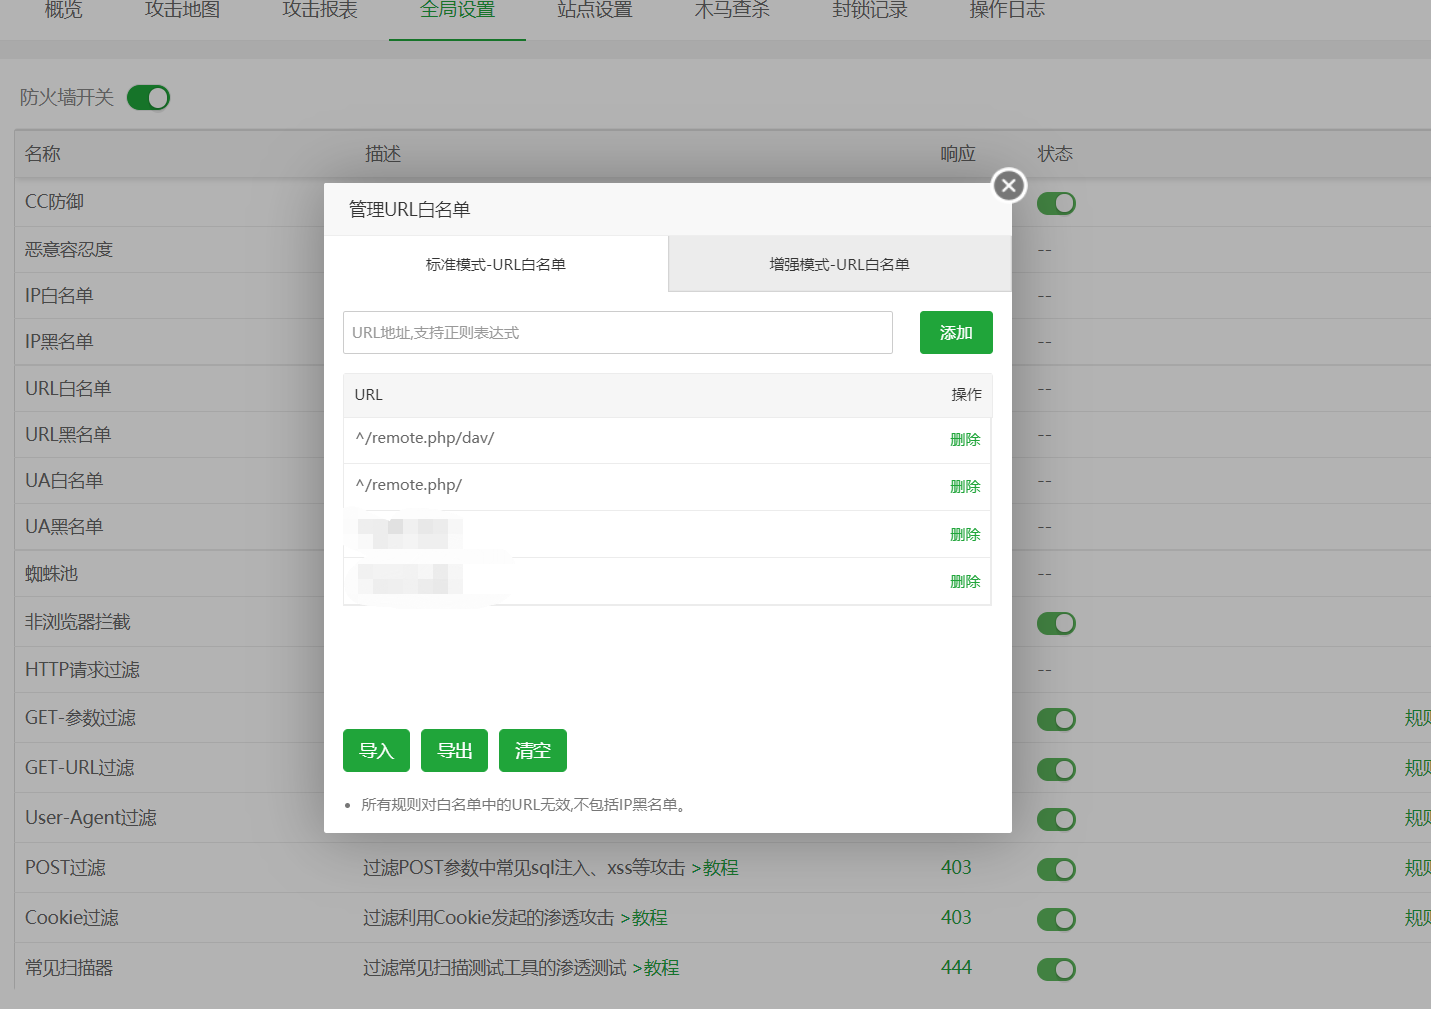This screenshot has height=1009, width=1431.
Task: Toggle the 非浏览器拦截 status switch
Action: (1055, 624)
